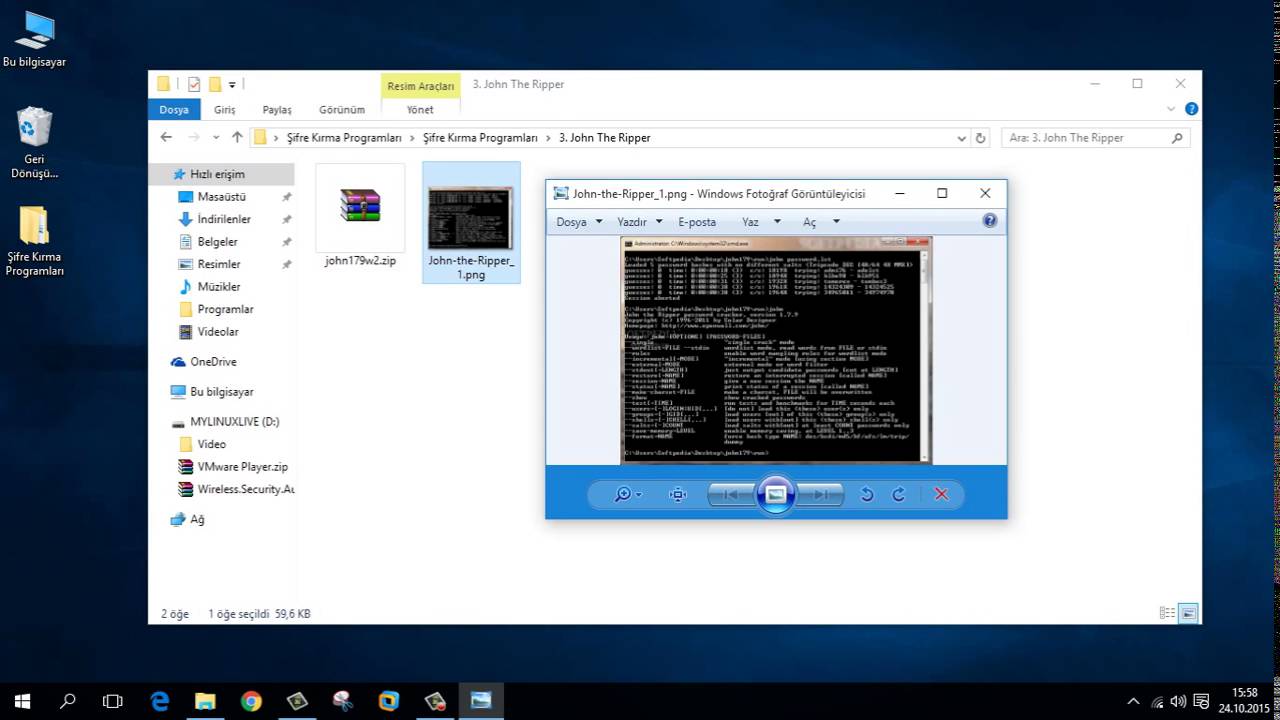This screenshot has width=1280, height=720.
Task: Open Windows Start menu
Action: coord(22,702)
